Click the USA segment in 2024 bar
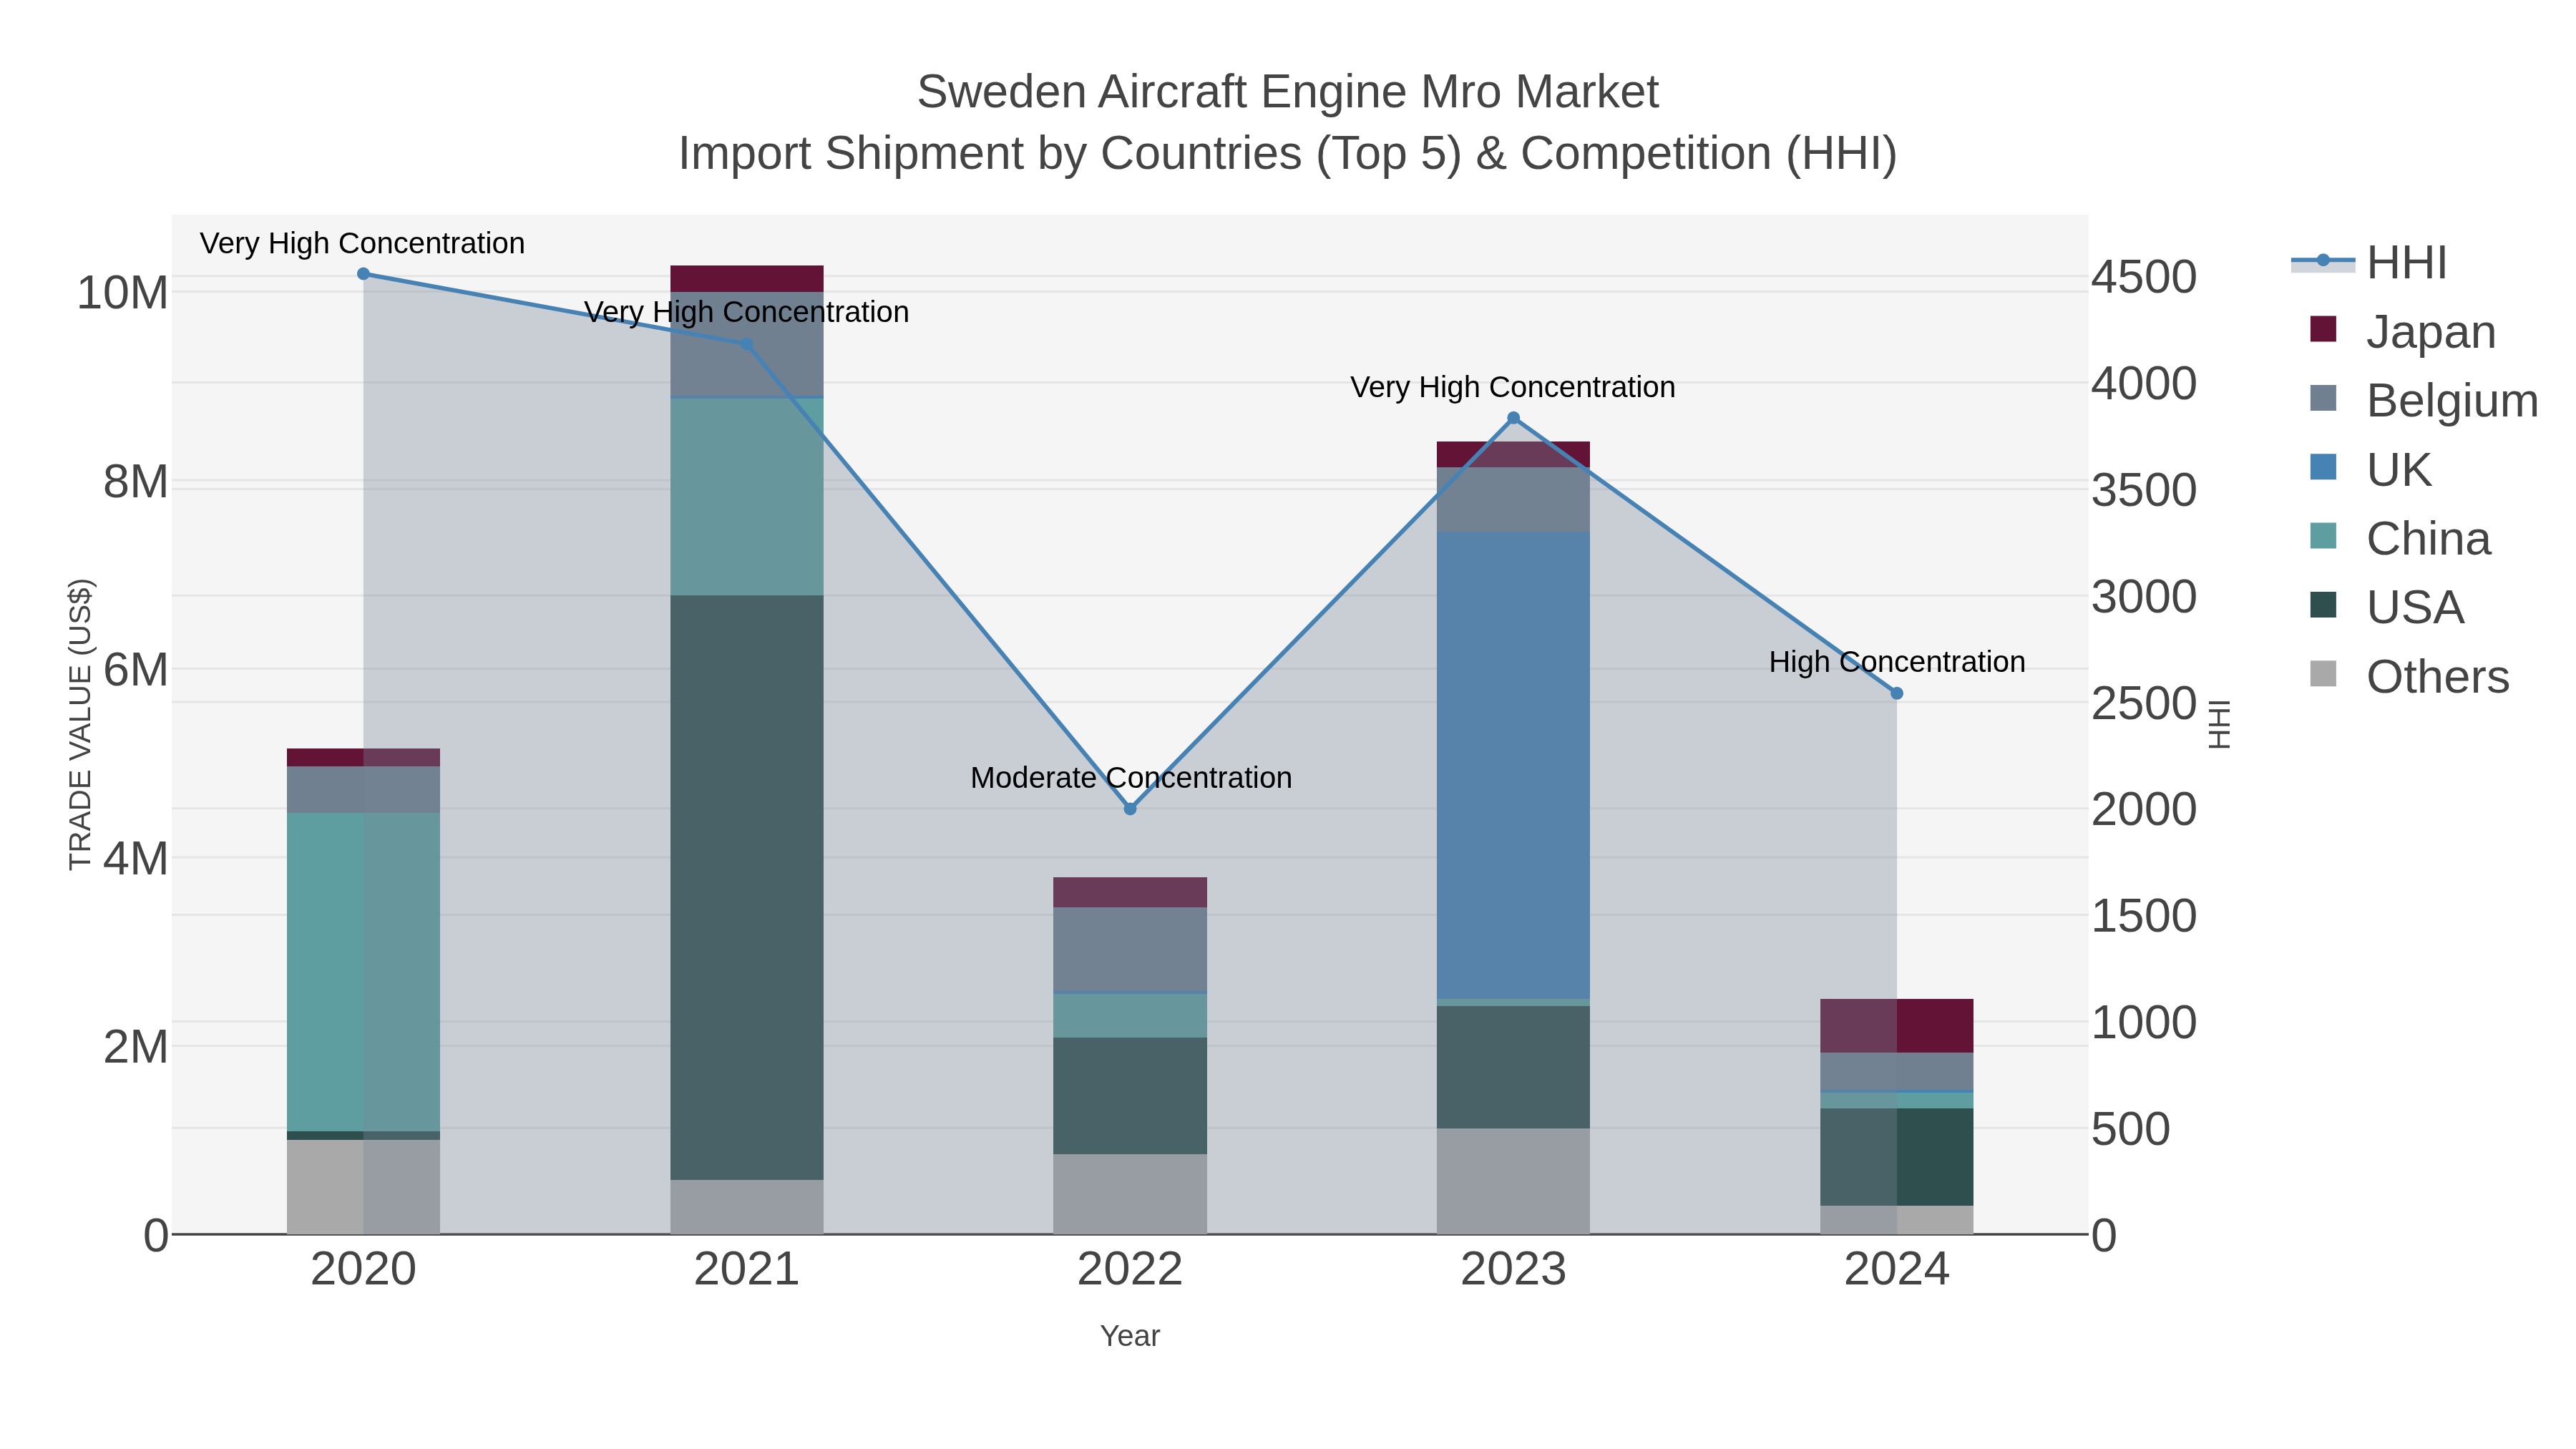This screenshot has height=1449, width=2576. (1896, 1157)
